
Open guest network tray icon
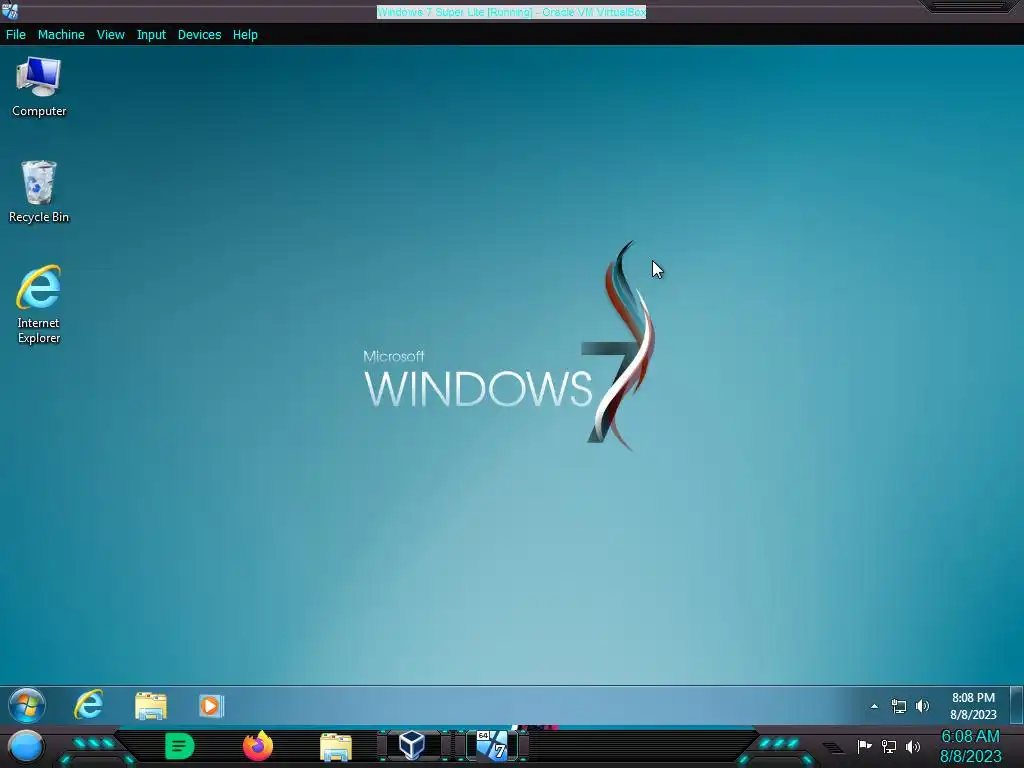(x=899, y=706)
